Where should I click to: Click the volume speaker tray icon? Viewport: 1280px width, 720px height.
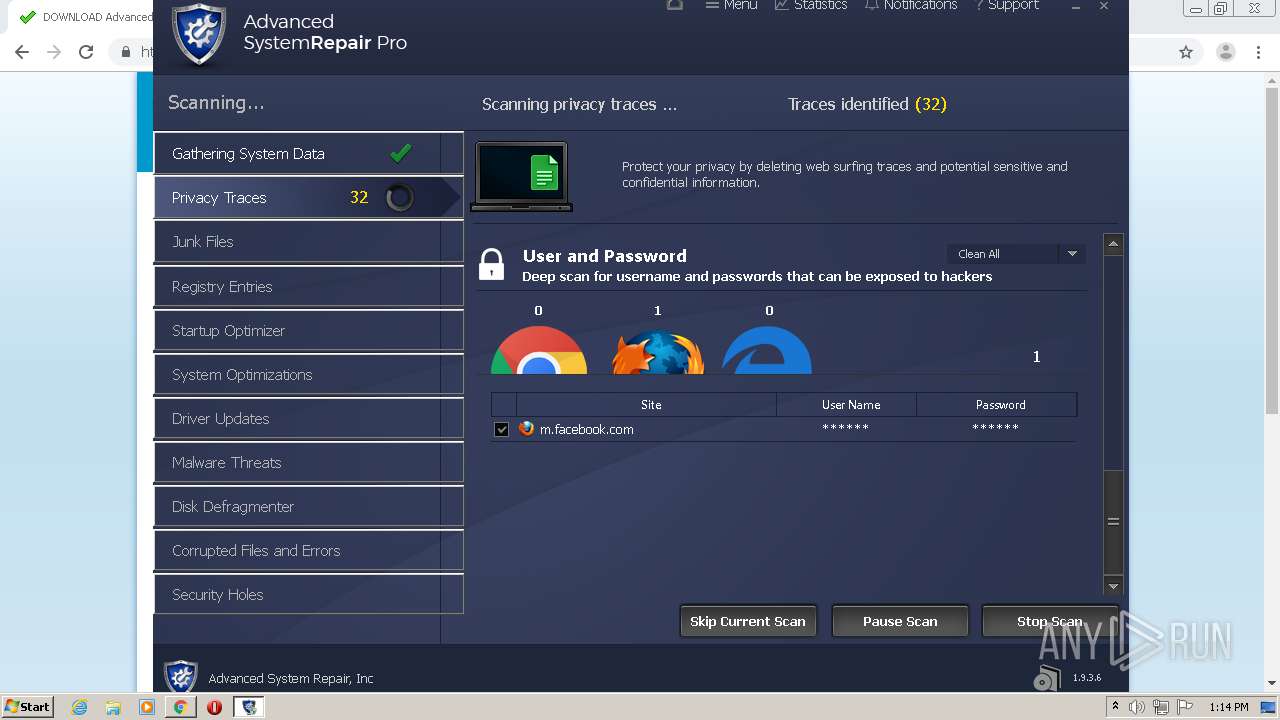1137,707
